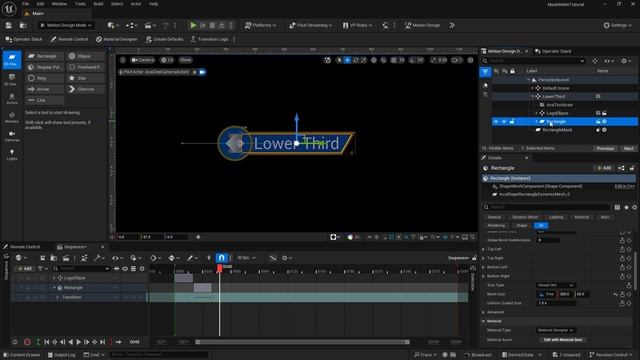Expand the LogoEllipse track in sequencer

(x=54, y=278)
